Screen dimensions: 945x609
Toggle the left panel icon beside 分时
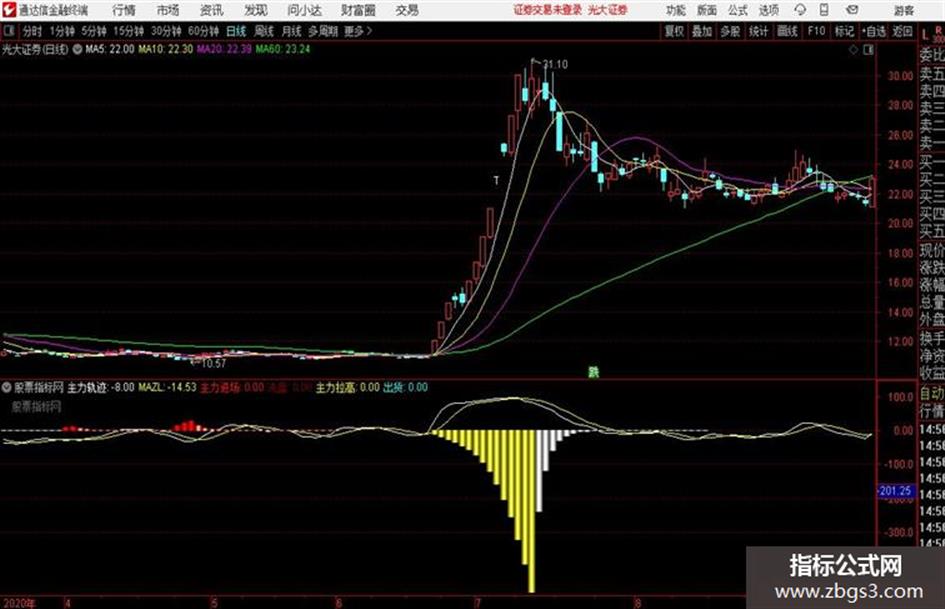(9, 31)
